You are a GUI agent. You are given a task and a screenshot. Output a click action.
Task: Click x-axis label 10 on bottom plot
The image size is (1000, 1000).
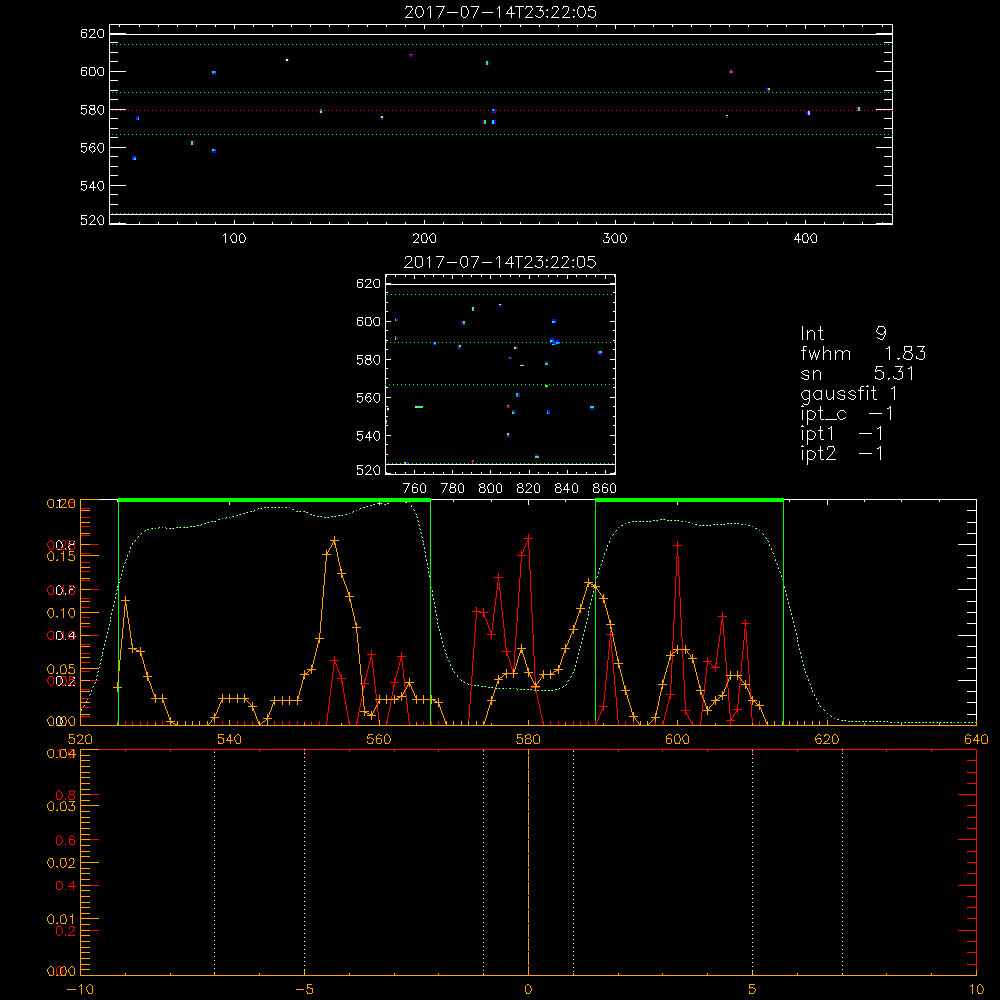976,989
